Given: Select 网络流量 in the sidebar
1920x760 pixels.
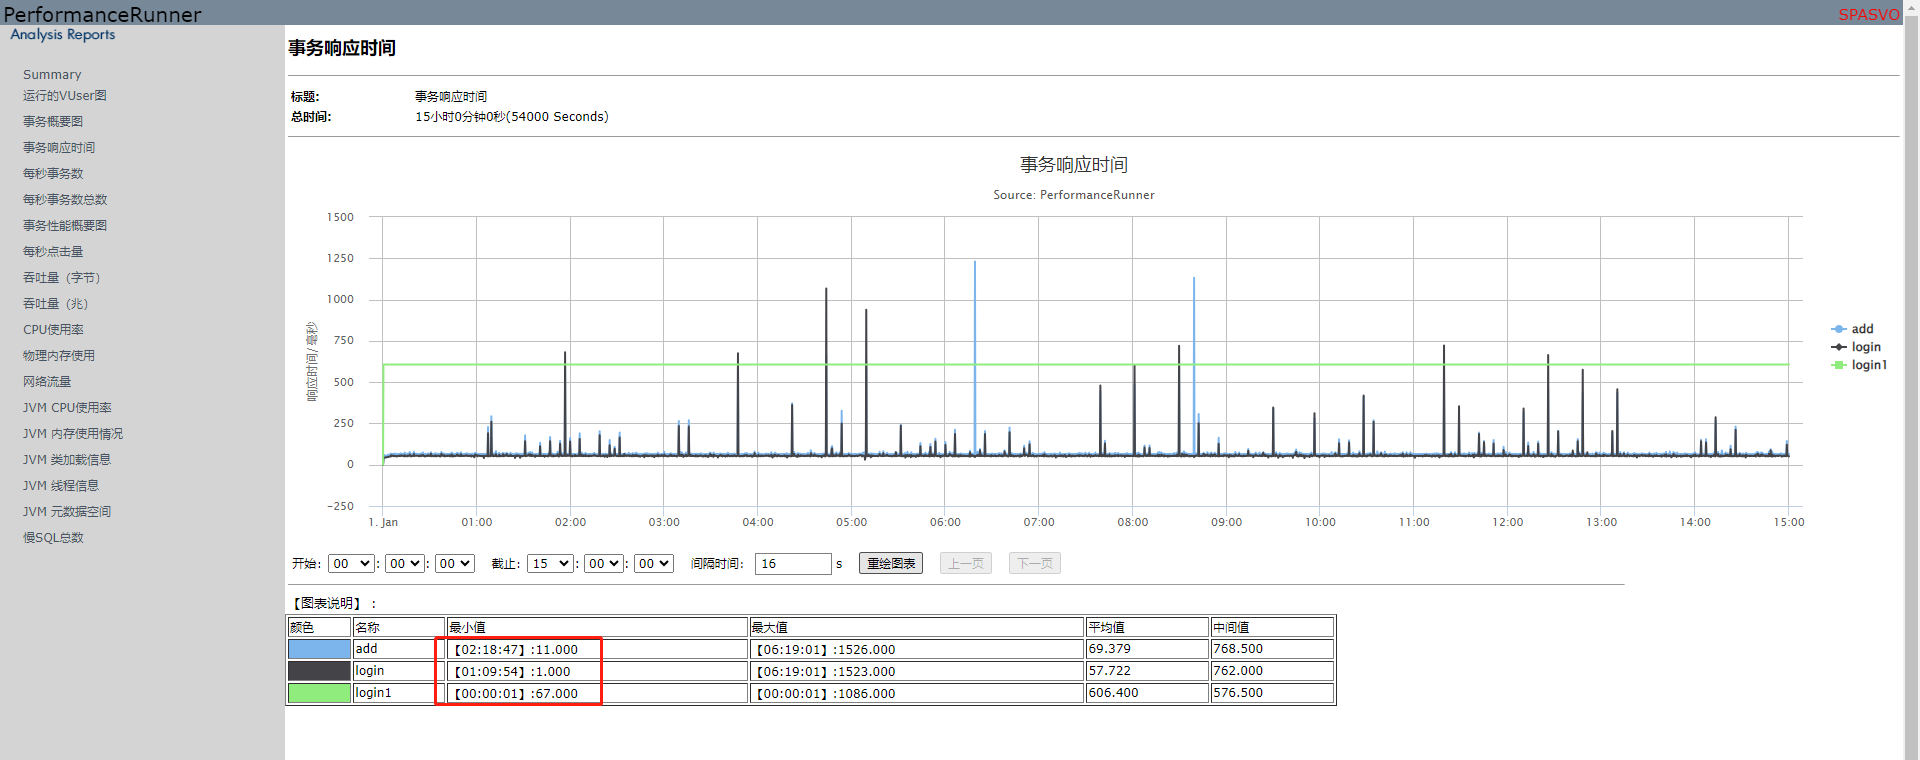Looking at the screenshot, I should 47,382.
